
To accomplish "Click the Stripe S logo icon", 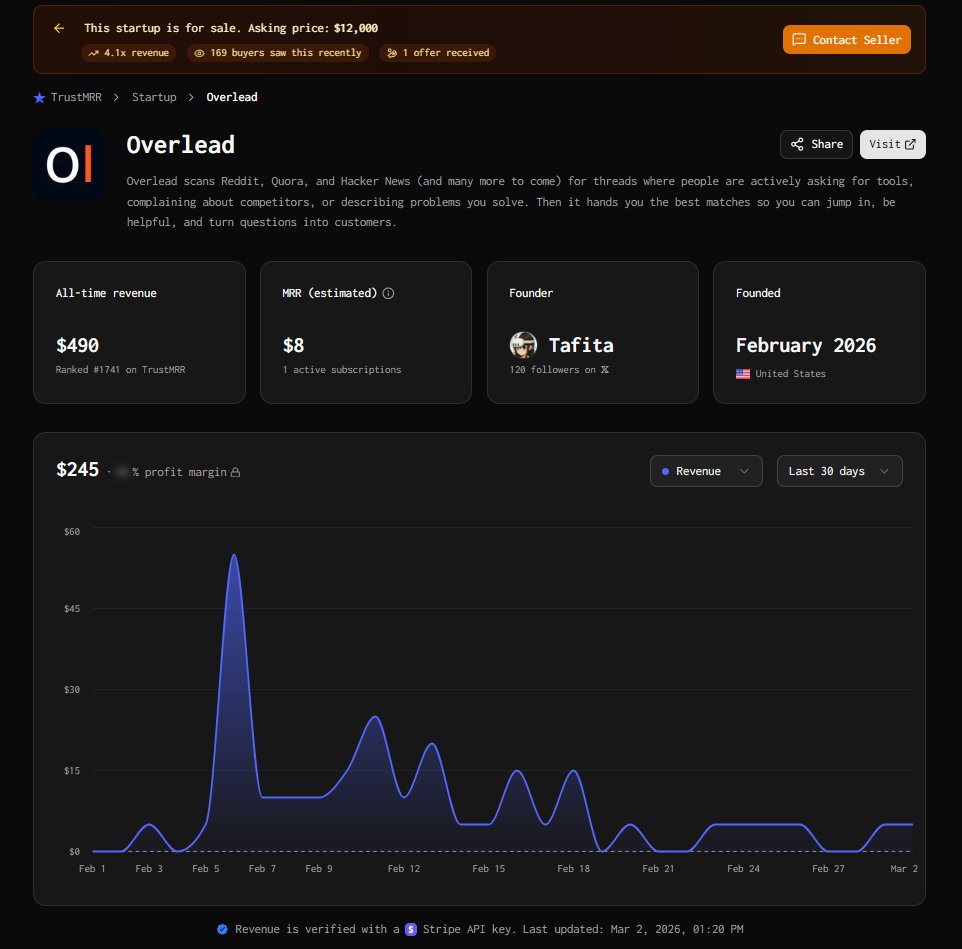I will [411, 929].
